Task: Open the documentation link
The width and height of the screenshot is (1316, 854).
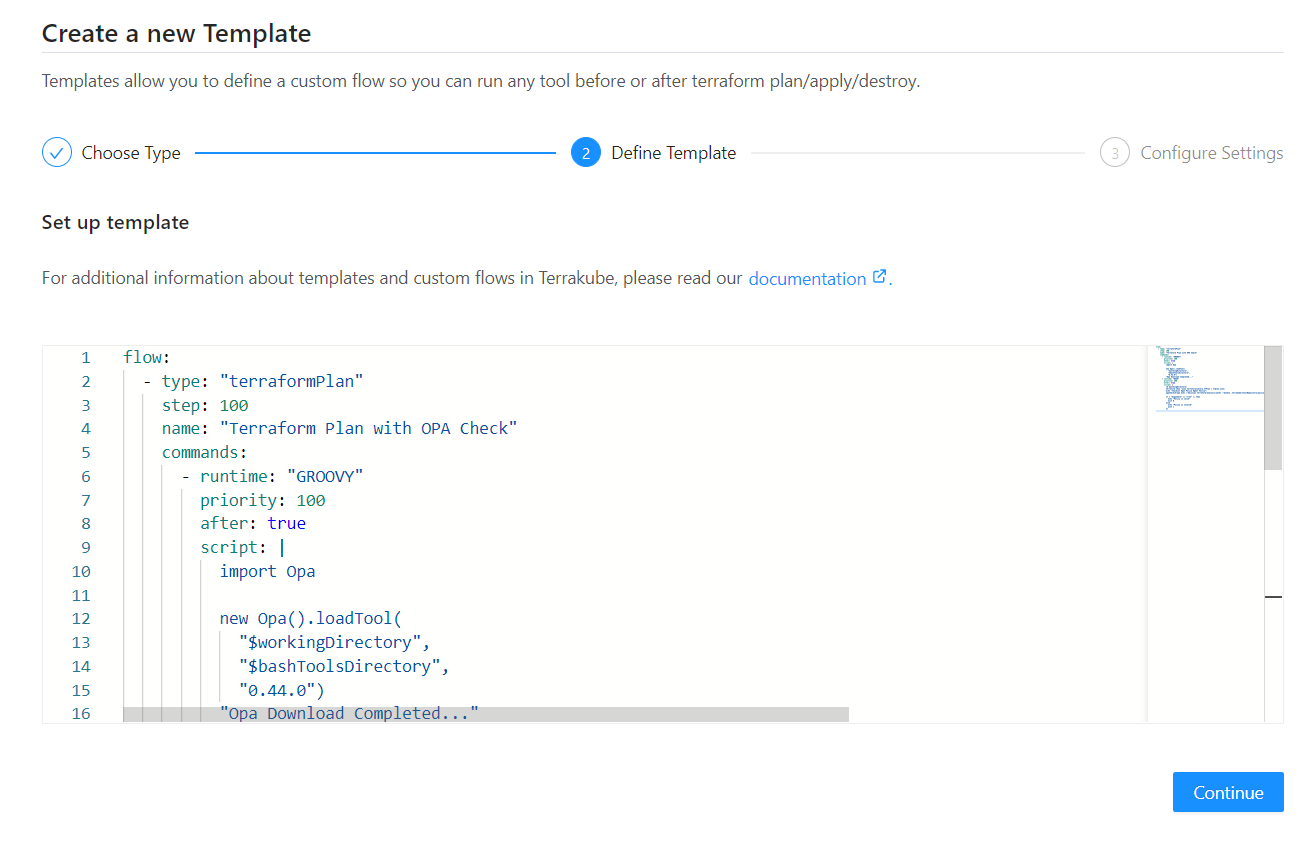Action: point(807,279)
